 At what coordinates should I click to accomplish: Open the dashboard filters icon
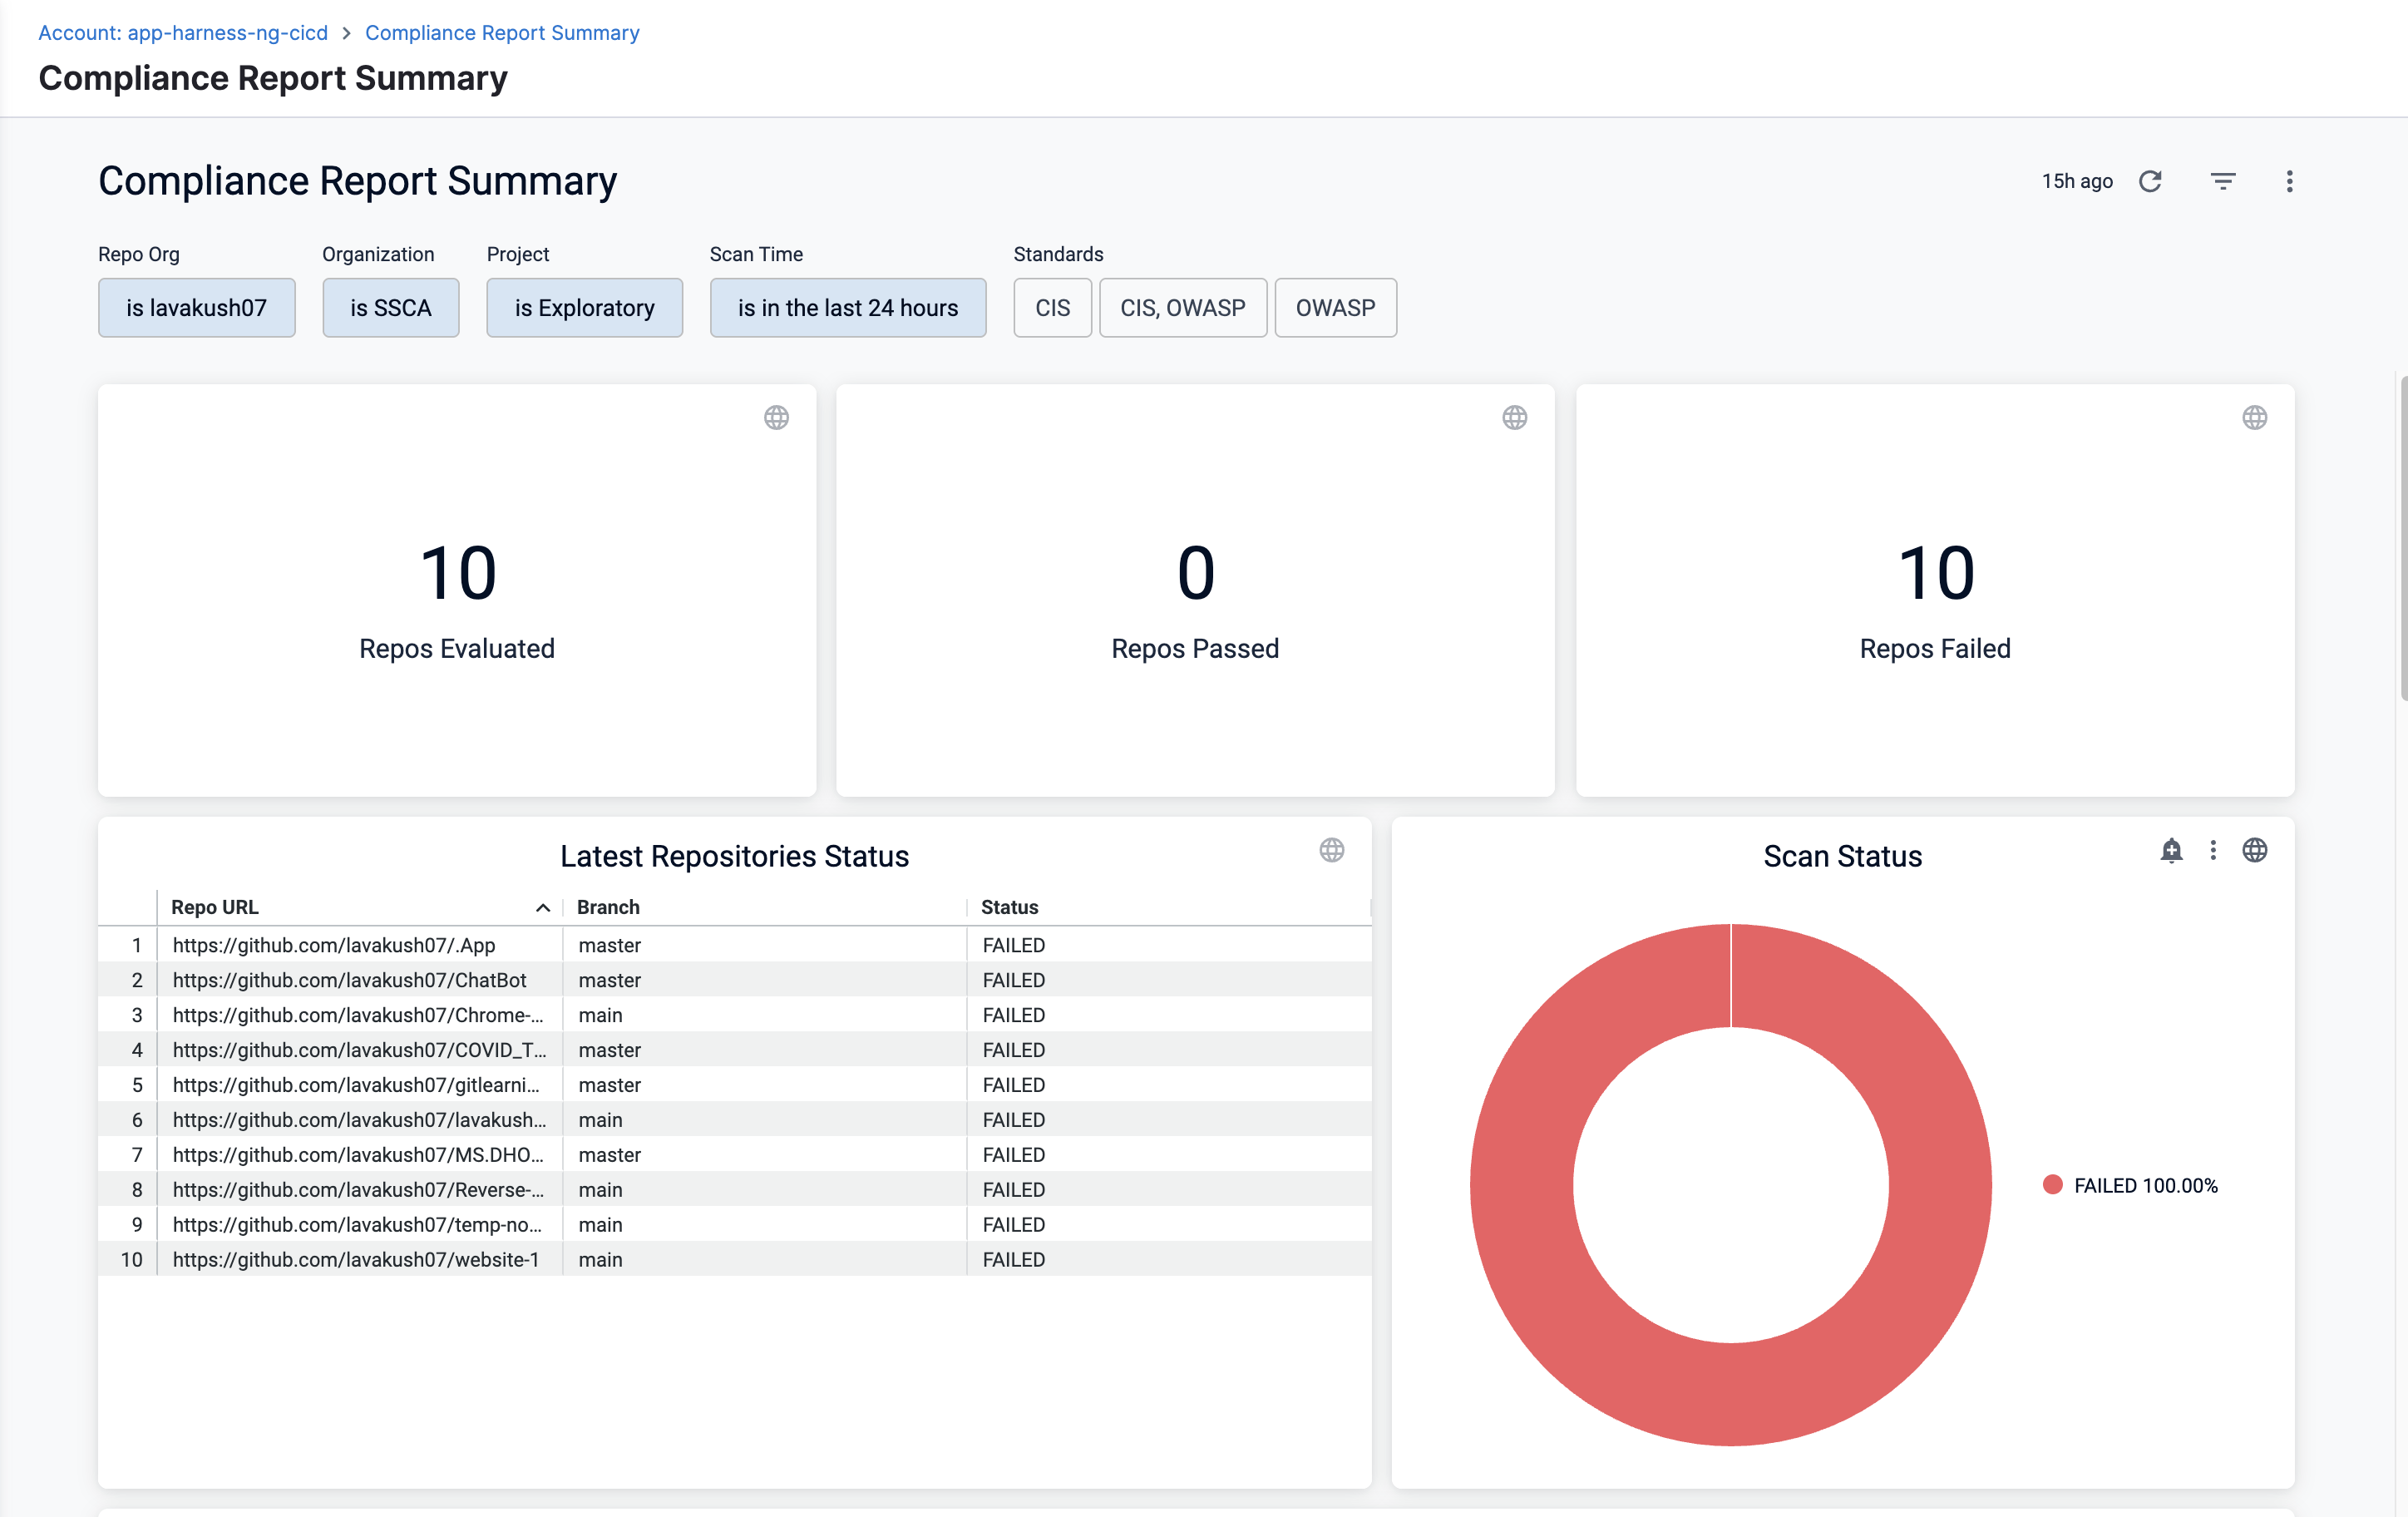(2222, 181)
